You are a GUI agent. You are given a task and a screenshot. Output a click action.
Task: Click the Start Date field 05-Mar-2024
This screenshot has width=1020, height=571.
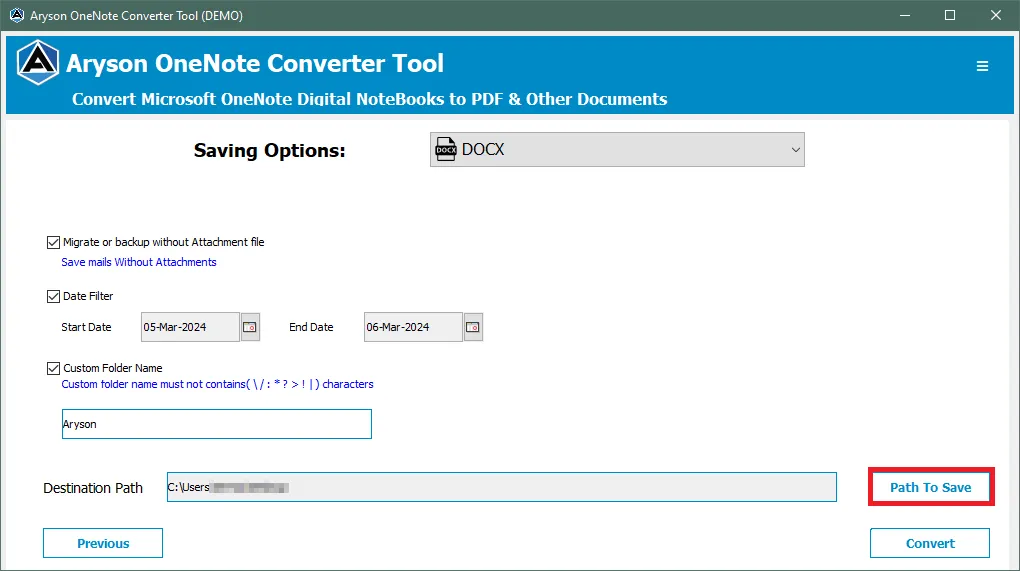tap(190, 327)
